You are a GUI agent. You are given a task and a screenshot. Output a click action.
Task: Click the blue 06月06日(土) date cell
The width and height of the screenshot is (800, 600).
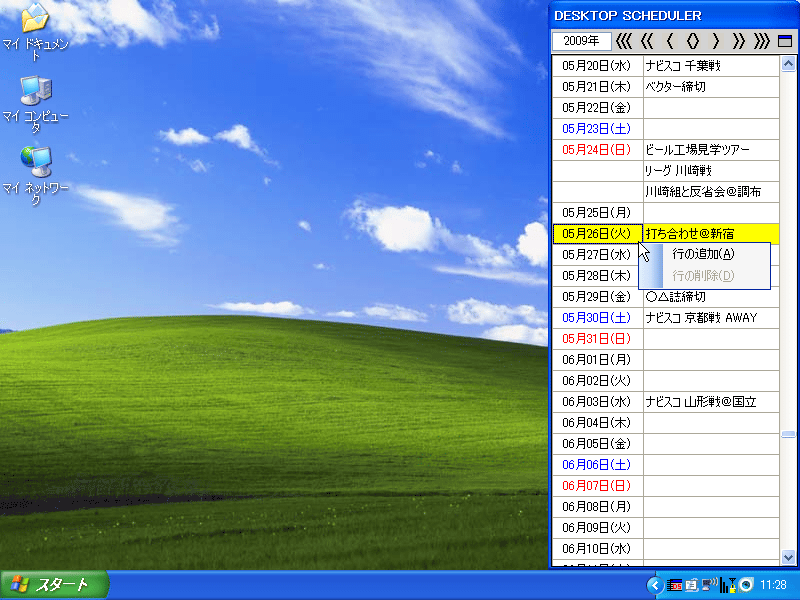coord(597,465)
